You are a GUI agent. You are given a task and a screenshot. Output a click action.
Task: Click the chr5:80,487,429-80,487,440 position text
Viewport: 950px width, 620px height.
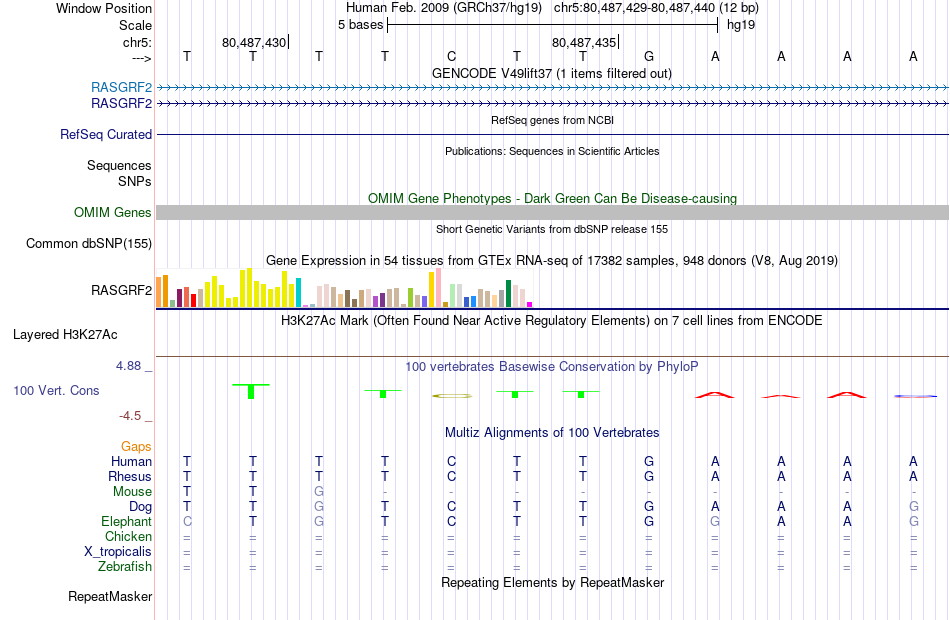[x=635, y=8]
